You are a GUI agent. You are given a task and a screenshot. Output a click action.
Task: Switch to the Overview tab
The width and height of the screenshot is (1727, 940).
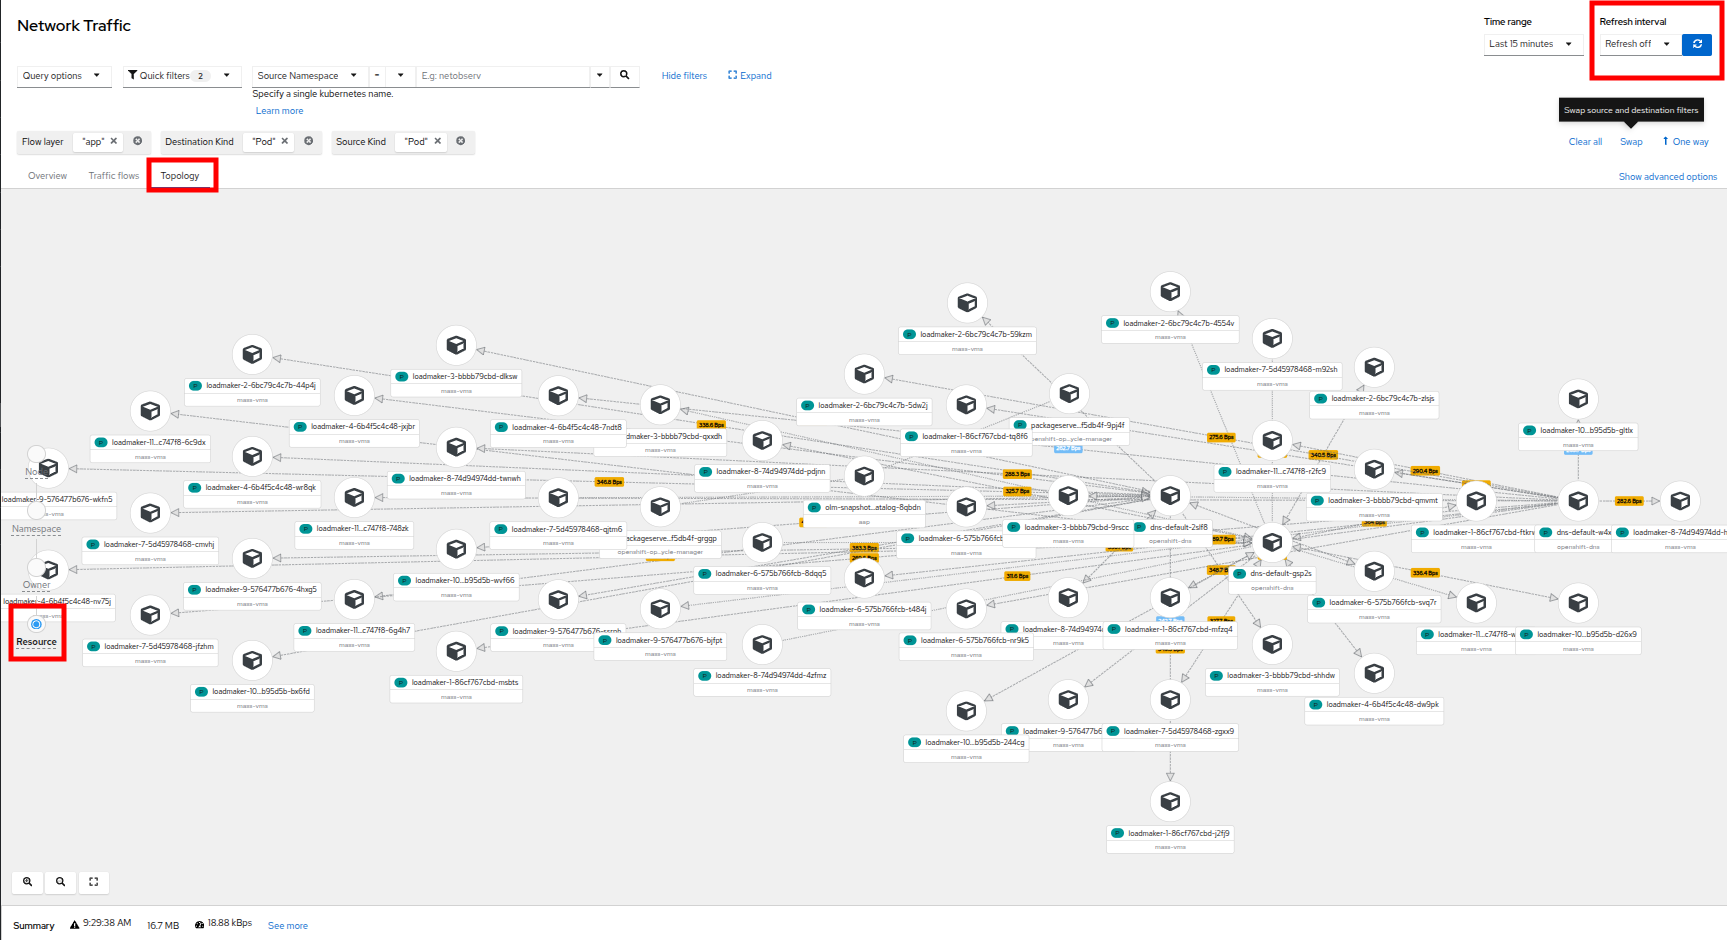[x=48, y=176]
